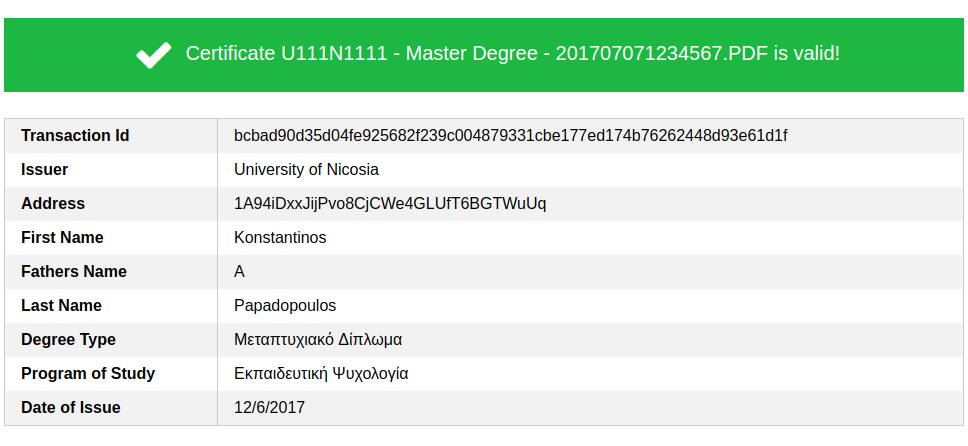This screenshot has width=968, height=446.
Task: Select the certificate valid message text
Action: click(x=512, y=54)
